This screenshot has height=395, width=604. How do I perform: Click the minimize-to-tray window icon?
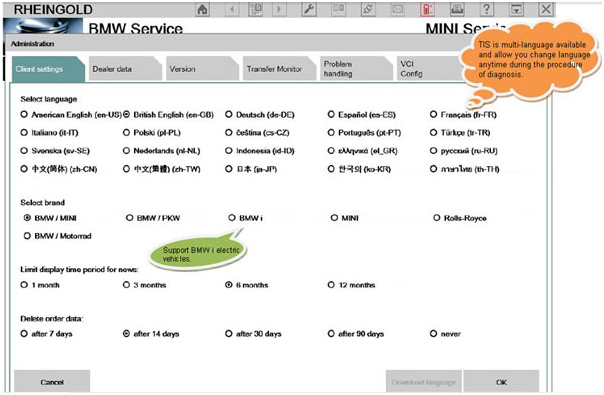point(516,9)
